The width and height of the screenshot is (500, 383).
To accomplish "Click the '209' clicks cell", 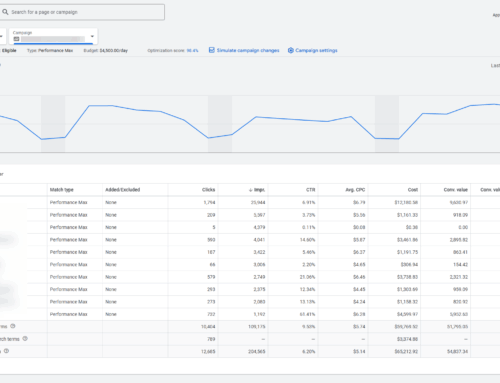I will (211, 215).
